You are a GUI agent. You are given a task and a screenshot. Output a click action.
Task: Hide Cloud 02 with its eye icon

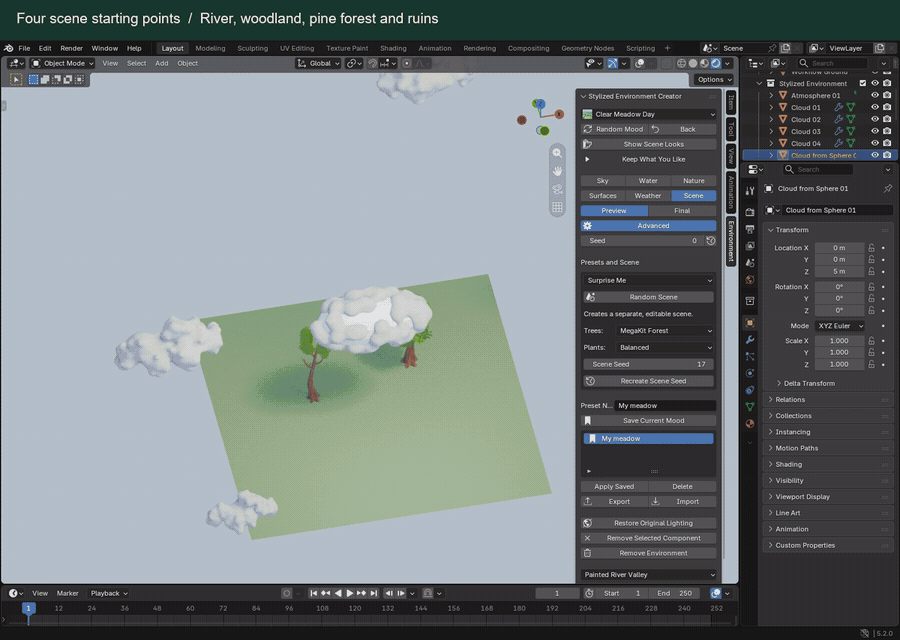tap(875, 119)
